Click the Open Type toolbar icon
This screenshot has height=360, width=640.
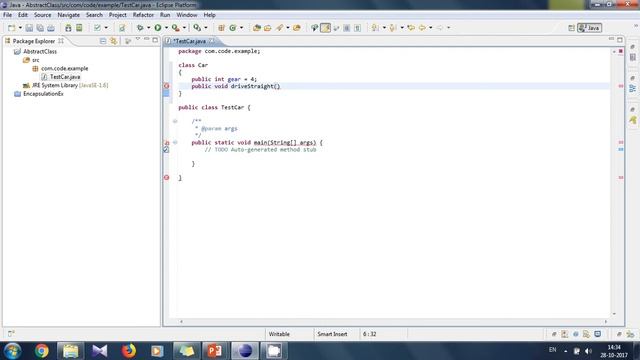tap(257, 28)
